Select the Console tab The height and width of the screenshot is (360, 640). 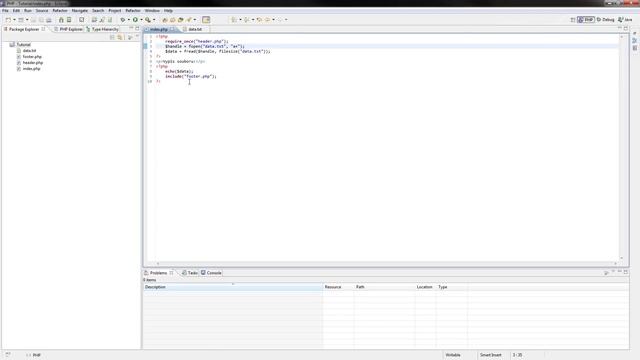pyautogui.click(x=211, y=273)
